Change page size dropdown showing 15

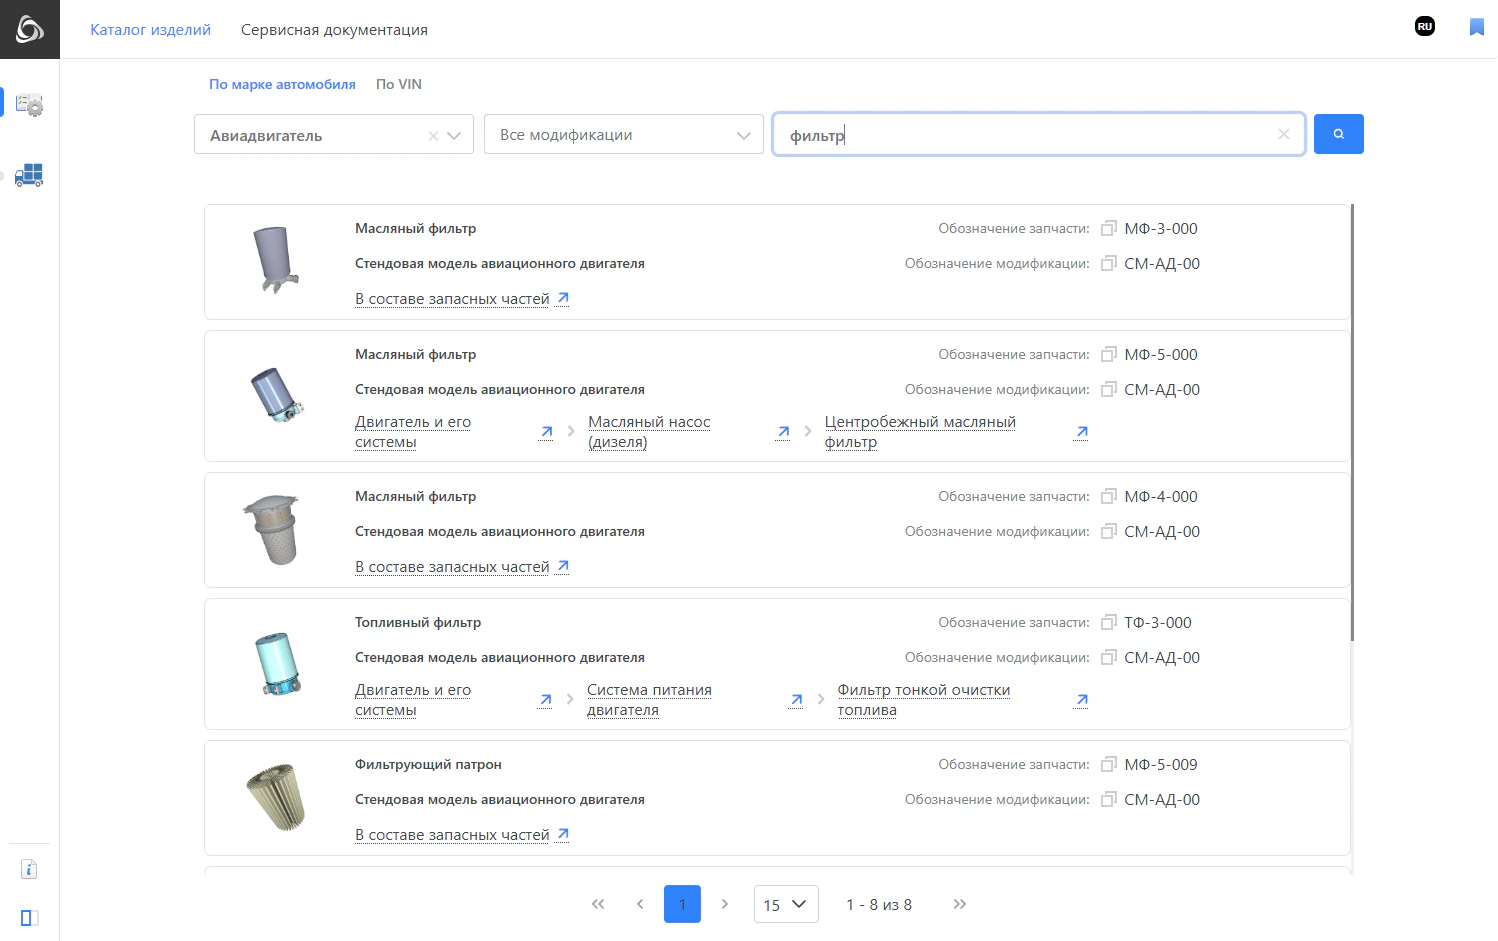(x=785, y=904)
